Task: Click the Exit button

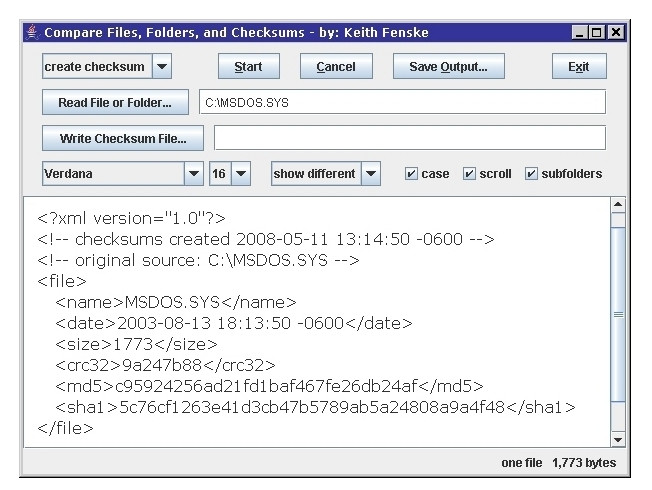Action: tap(579, 66)
